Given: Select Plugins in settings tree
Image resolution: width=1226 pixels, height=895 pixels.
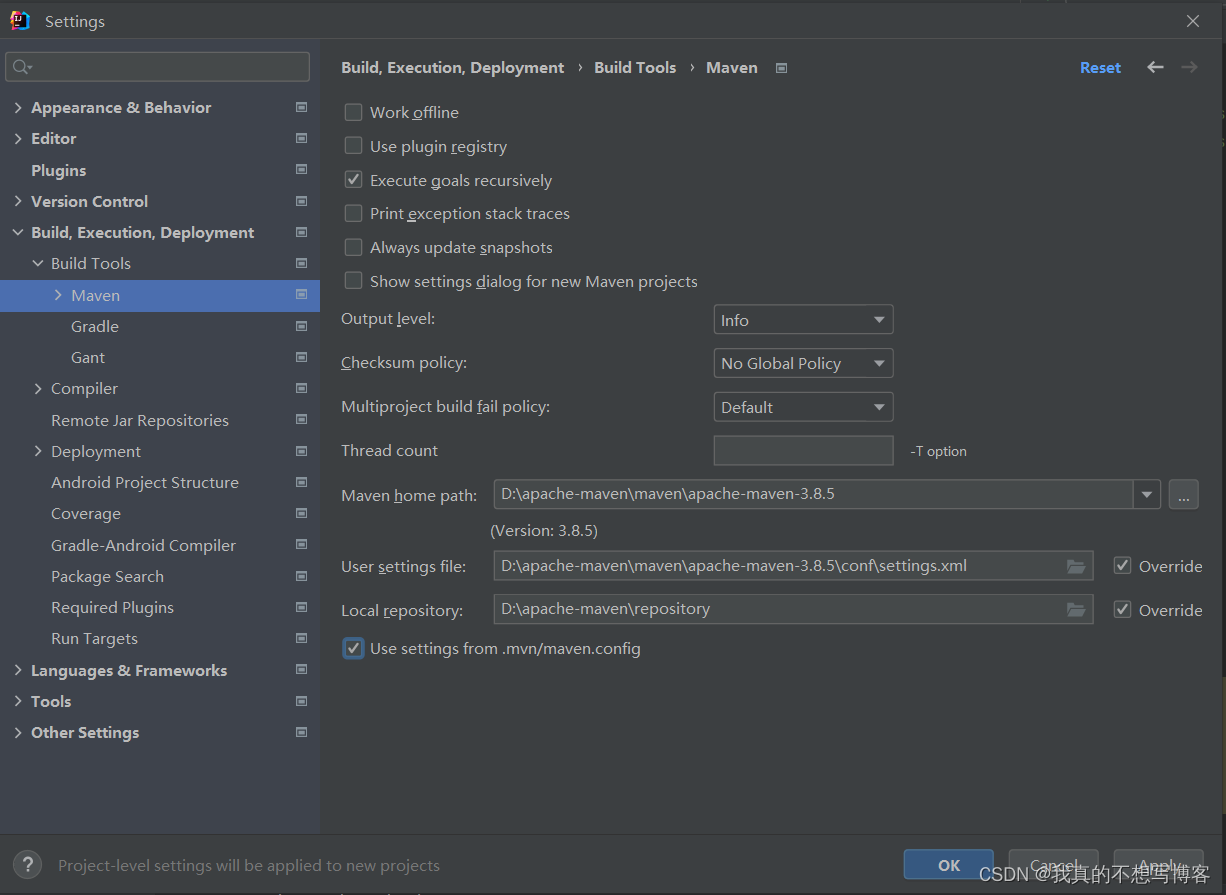Looking at the screenshot, I should pyautogui.click(x=58, y=170).
